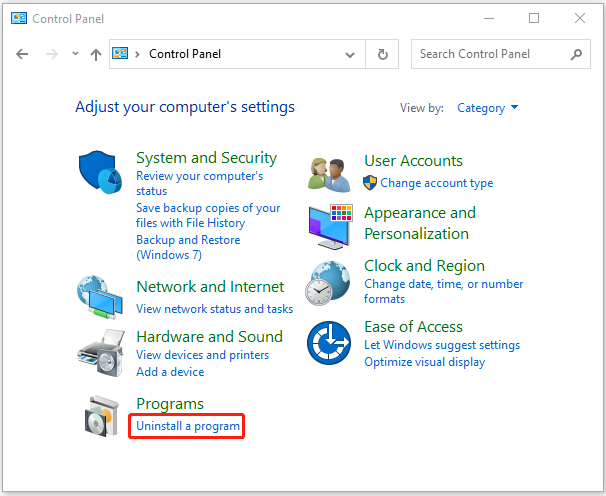This screenshot has width=606, height=496.
Task: Open View network status and tasks
Action: tap(214, 309)
